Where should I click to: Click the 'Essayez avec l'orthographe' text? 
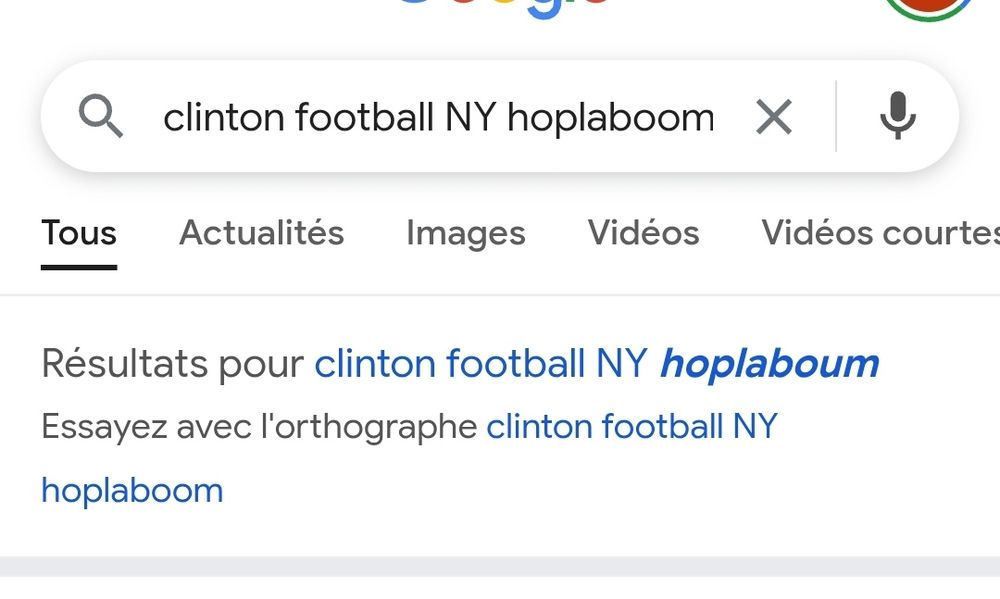(x=259, y=426)
